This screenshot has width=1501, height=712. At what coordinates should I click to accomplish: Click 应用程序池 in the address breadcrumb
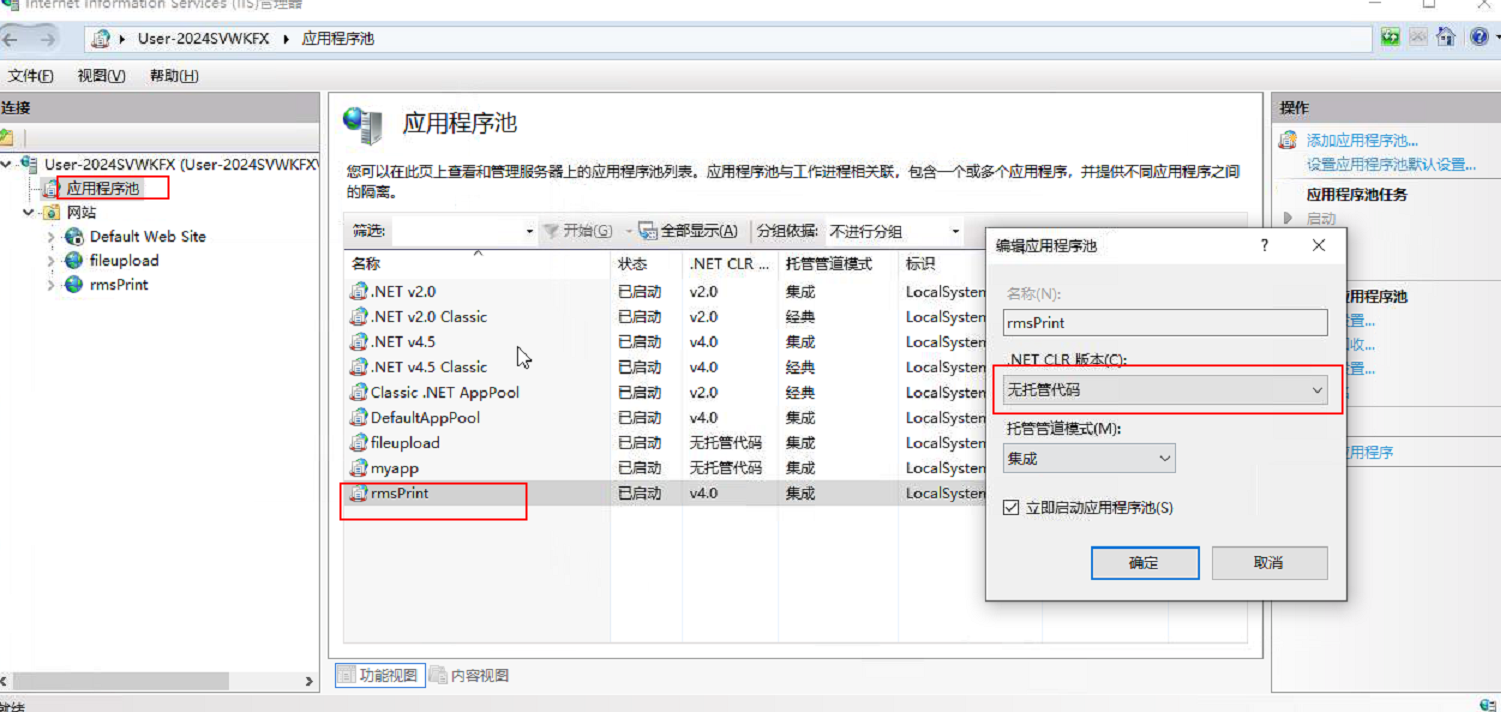pos(338,39)
